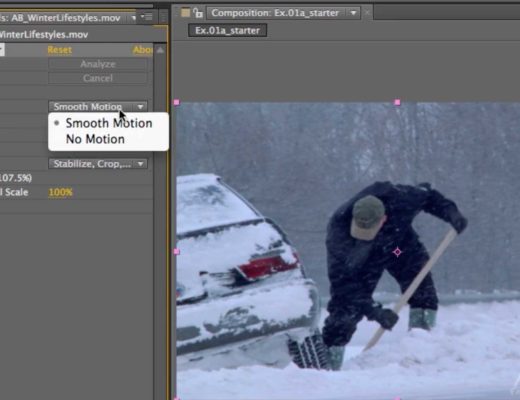Viewport: 520px width, 400px height.
Task: Click the composition panel color icon
Action: 185,13
